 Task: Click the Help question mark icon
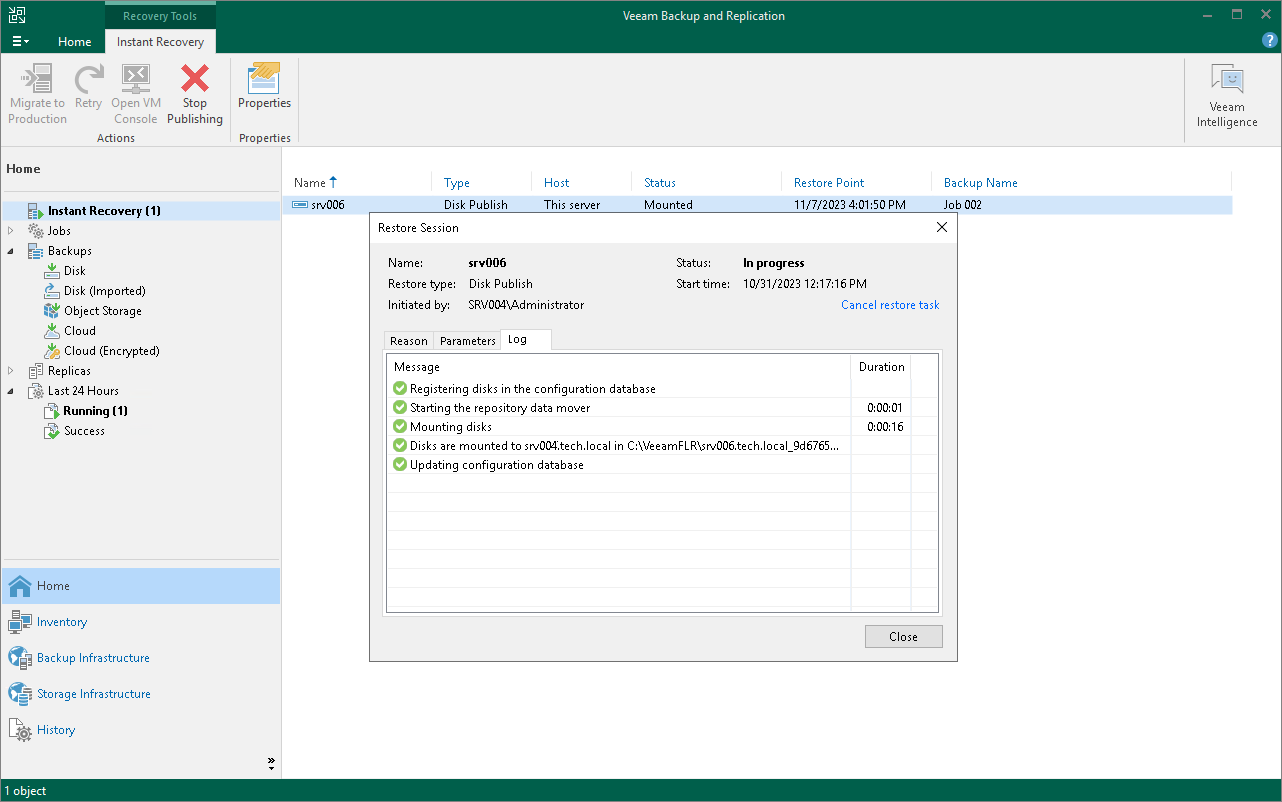click(x=1269, y=40)
